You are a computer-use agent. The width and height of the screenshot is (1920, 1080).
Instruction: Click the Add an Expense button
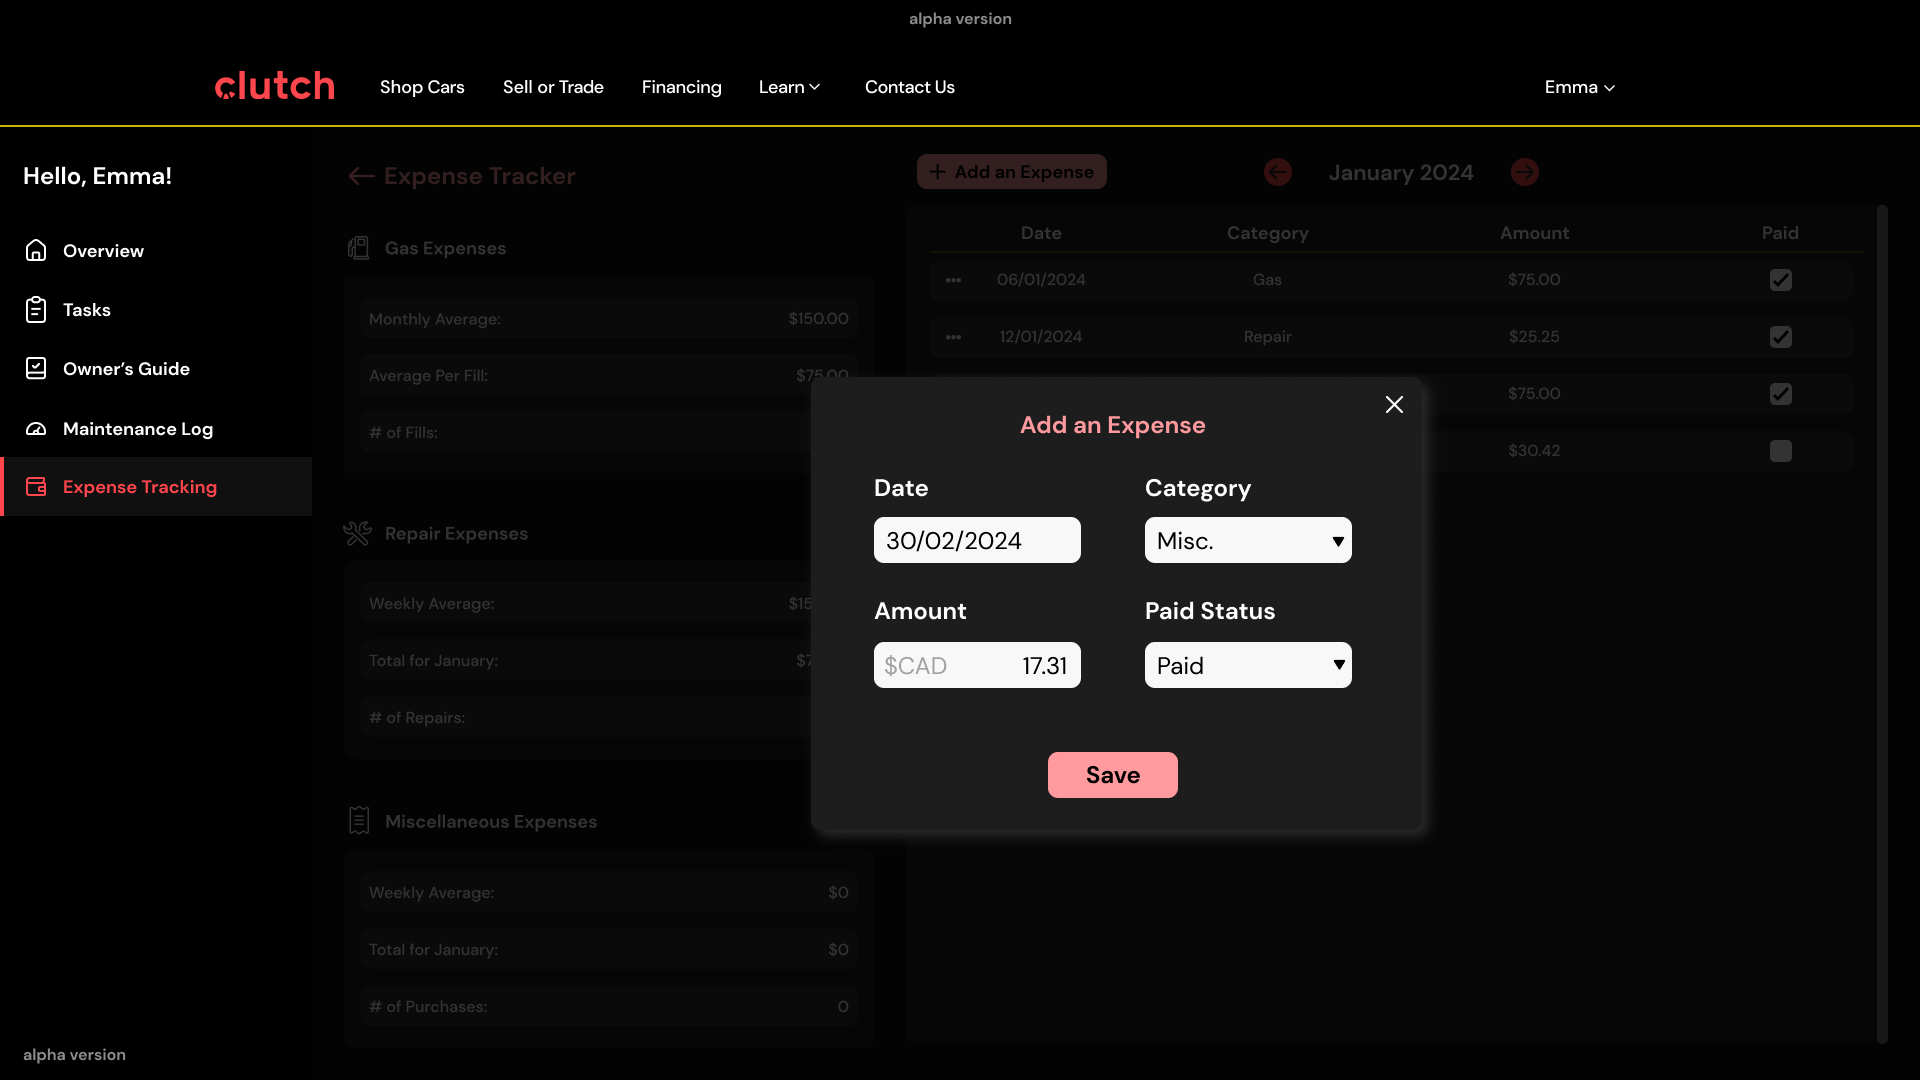(1011, 172)
